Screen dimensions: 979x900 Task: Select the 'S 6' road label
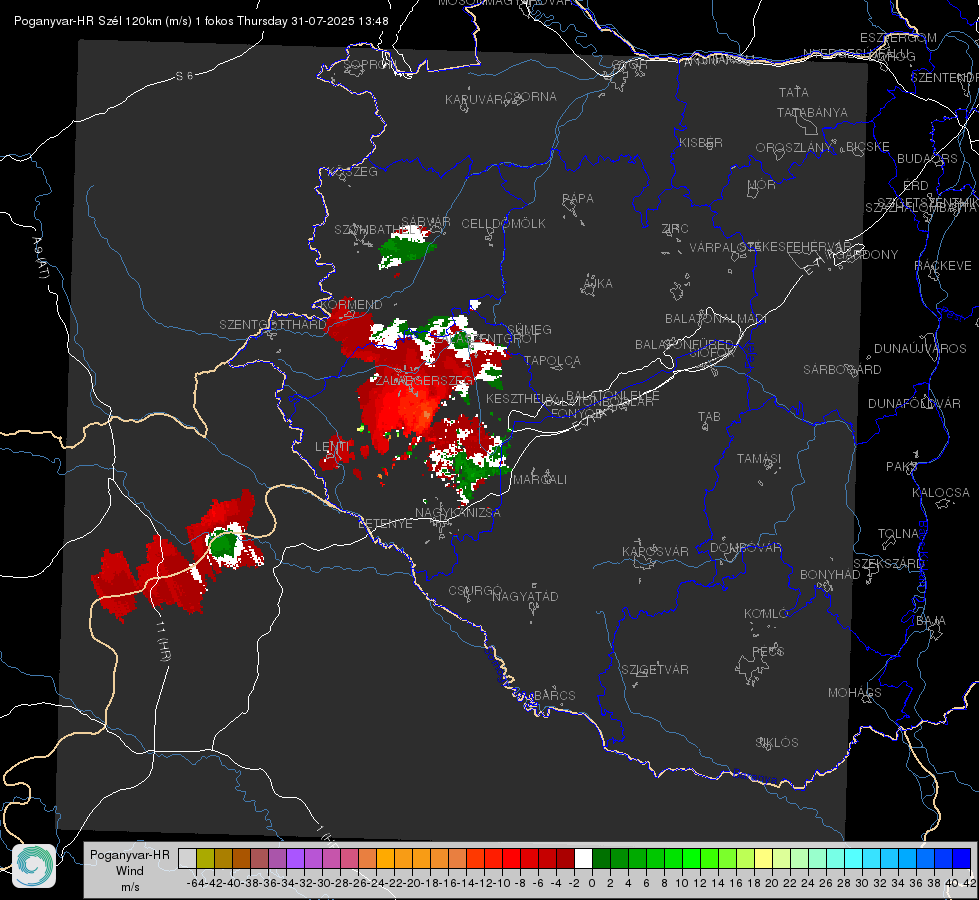[184, 76]
